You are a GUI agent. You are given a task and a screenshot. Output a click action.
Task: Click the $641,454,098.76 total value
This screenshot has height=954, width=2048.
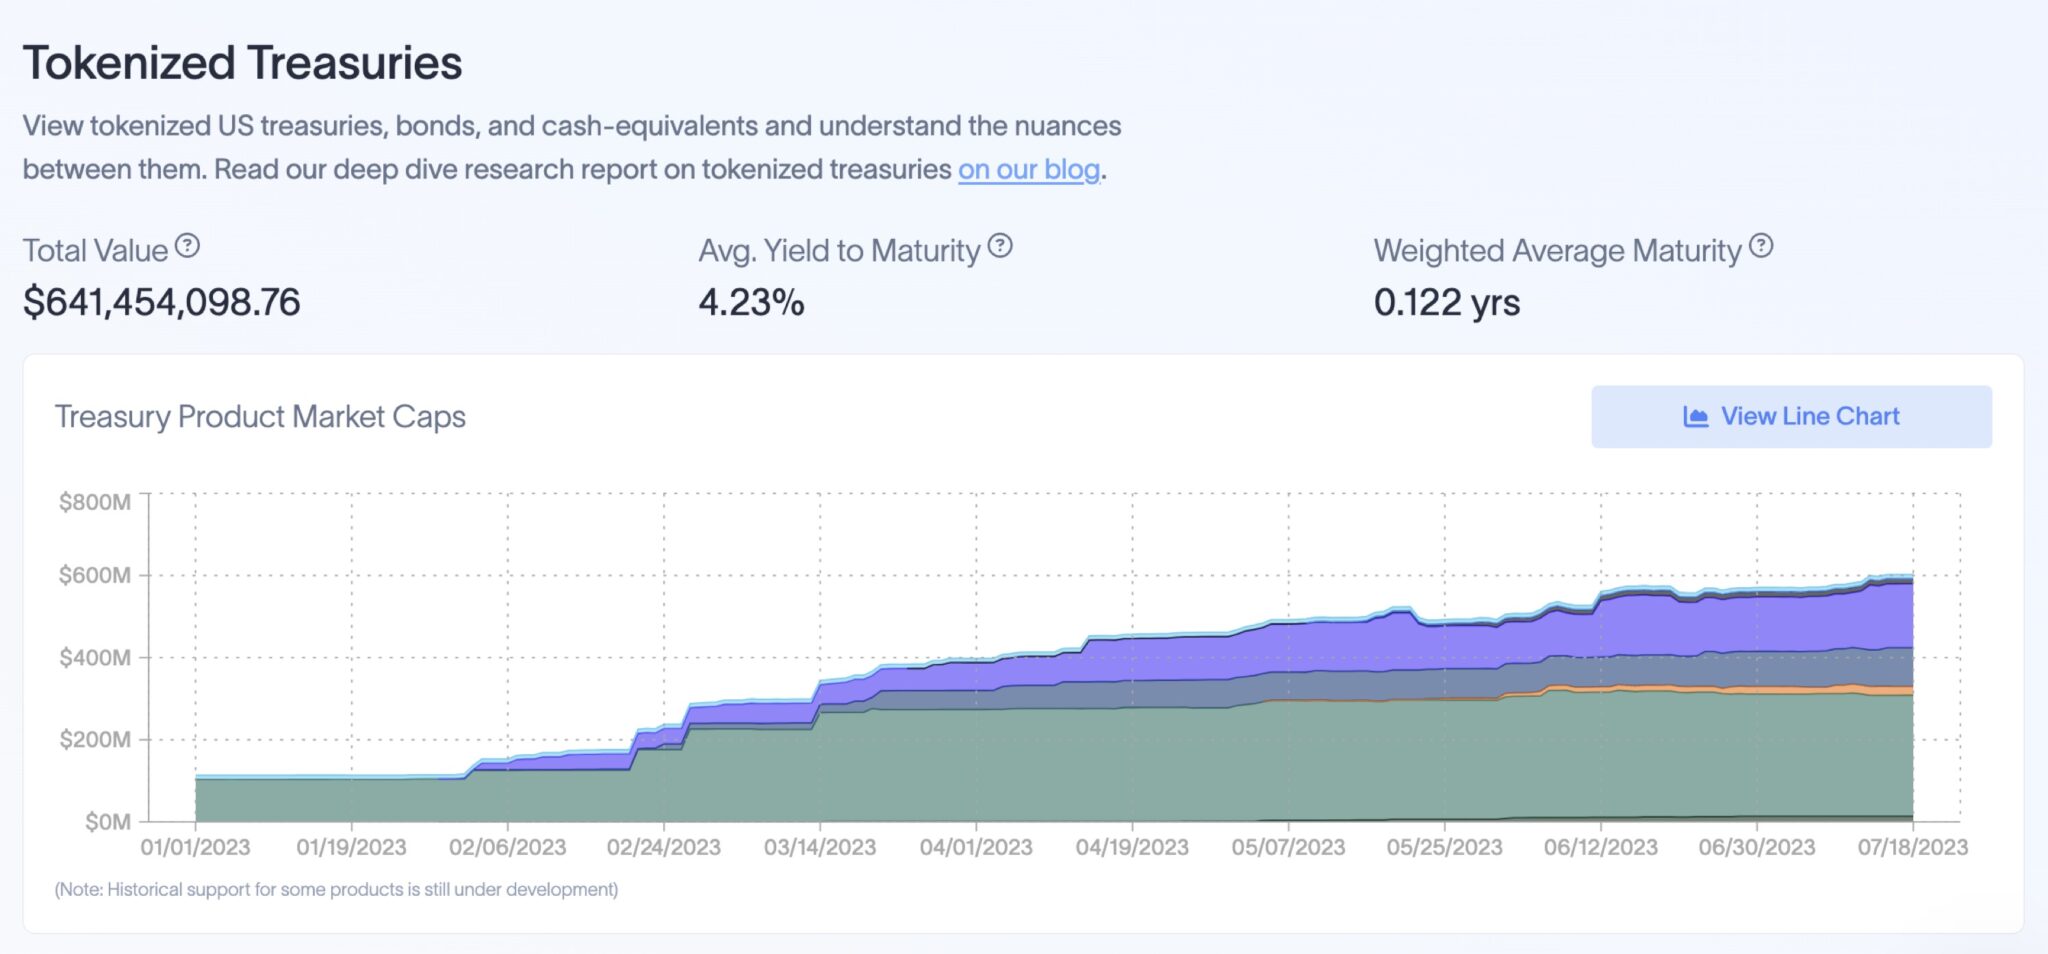coord(162,302)
